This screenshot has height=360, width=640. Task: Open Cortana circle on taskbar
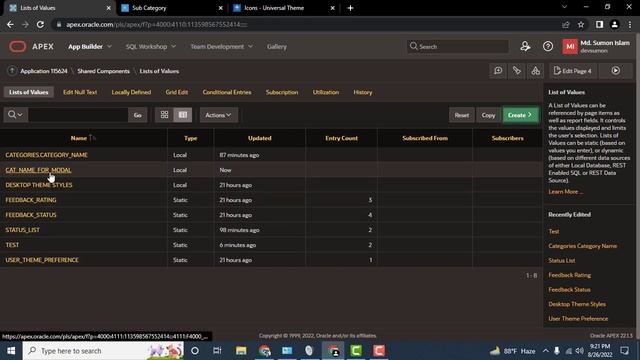pyautogui.click(x=195, y=351)
